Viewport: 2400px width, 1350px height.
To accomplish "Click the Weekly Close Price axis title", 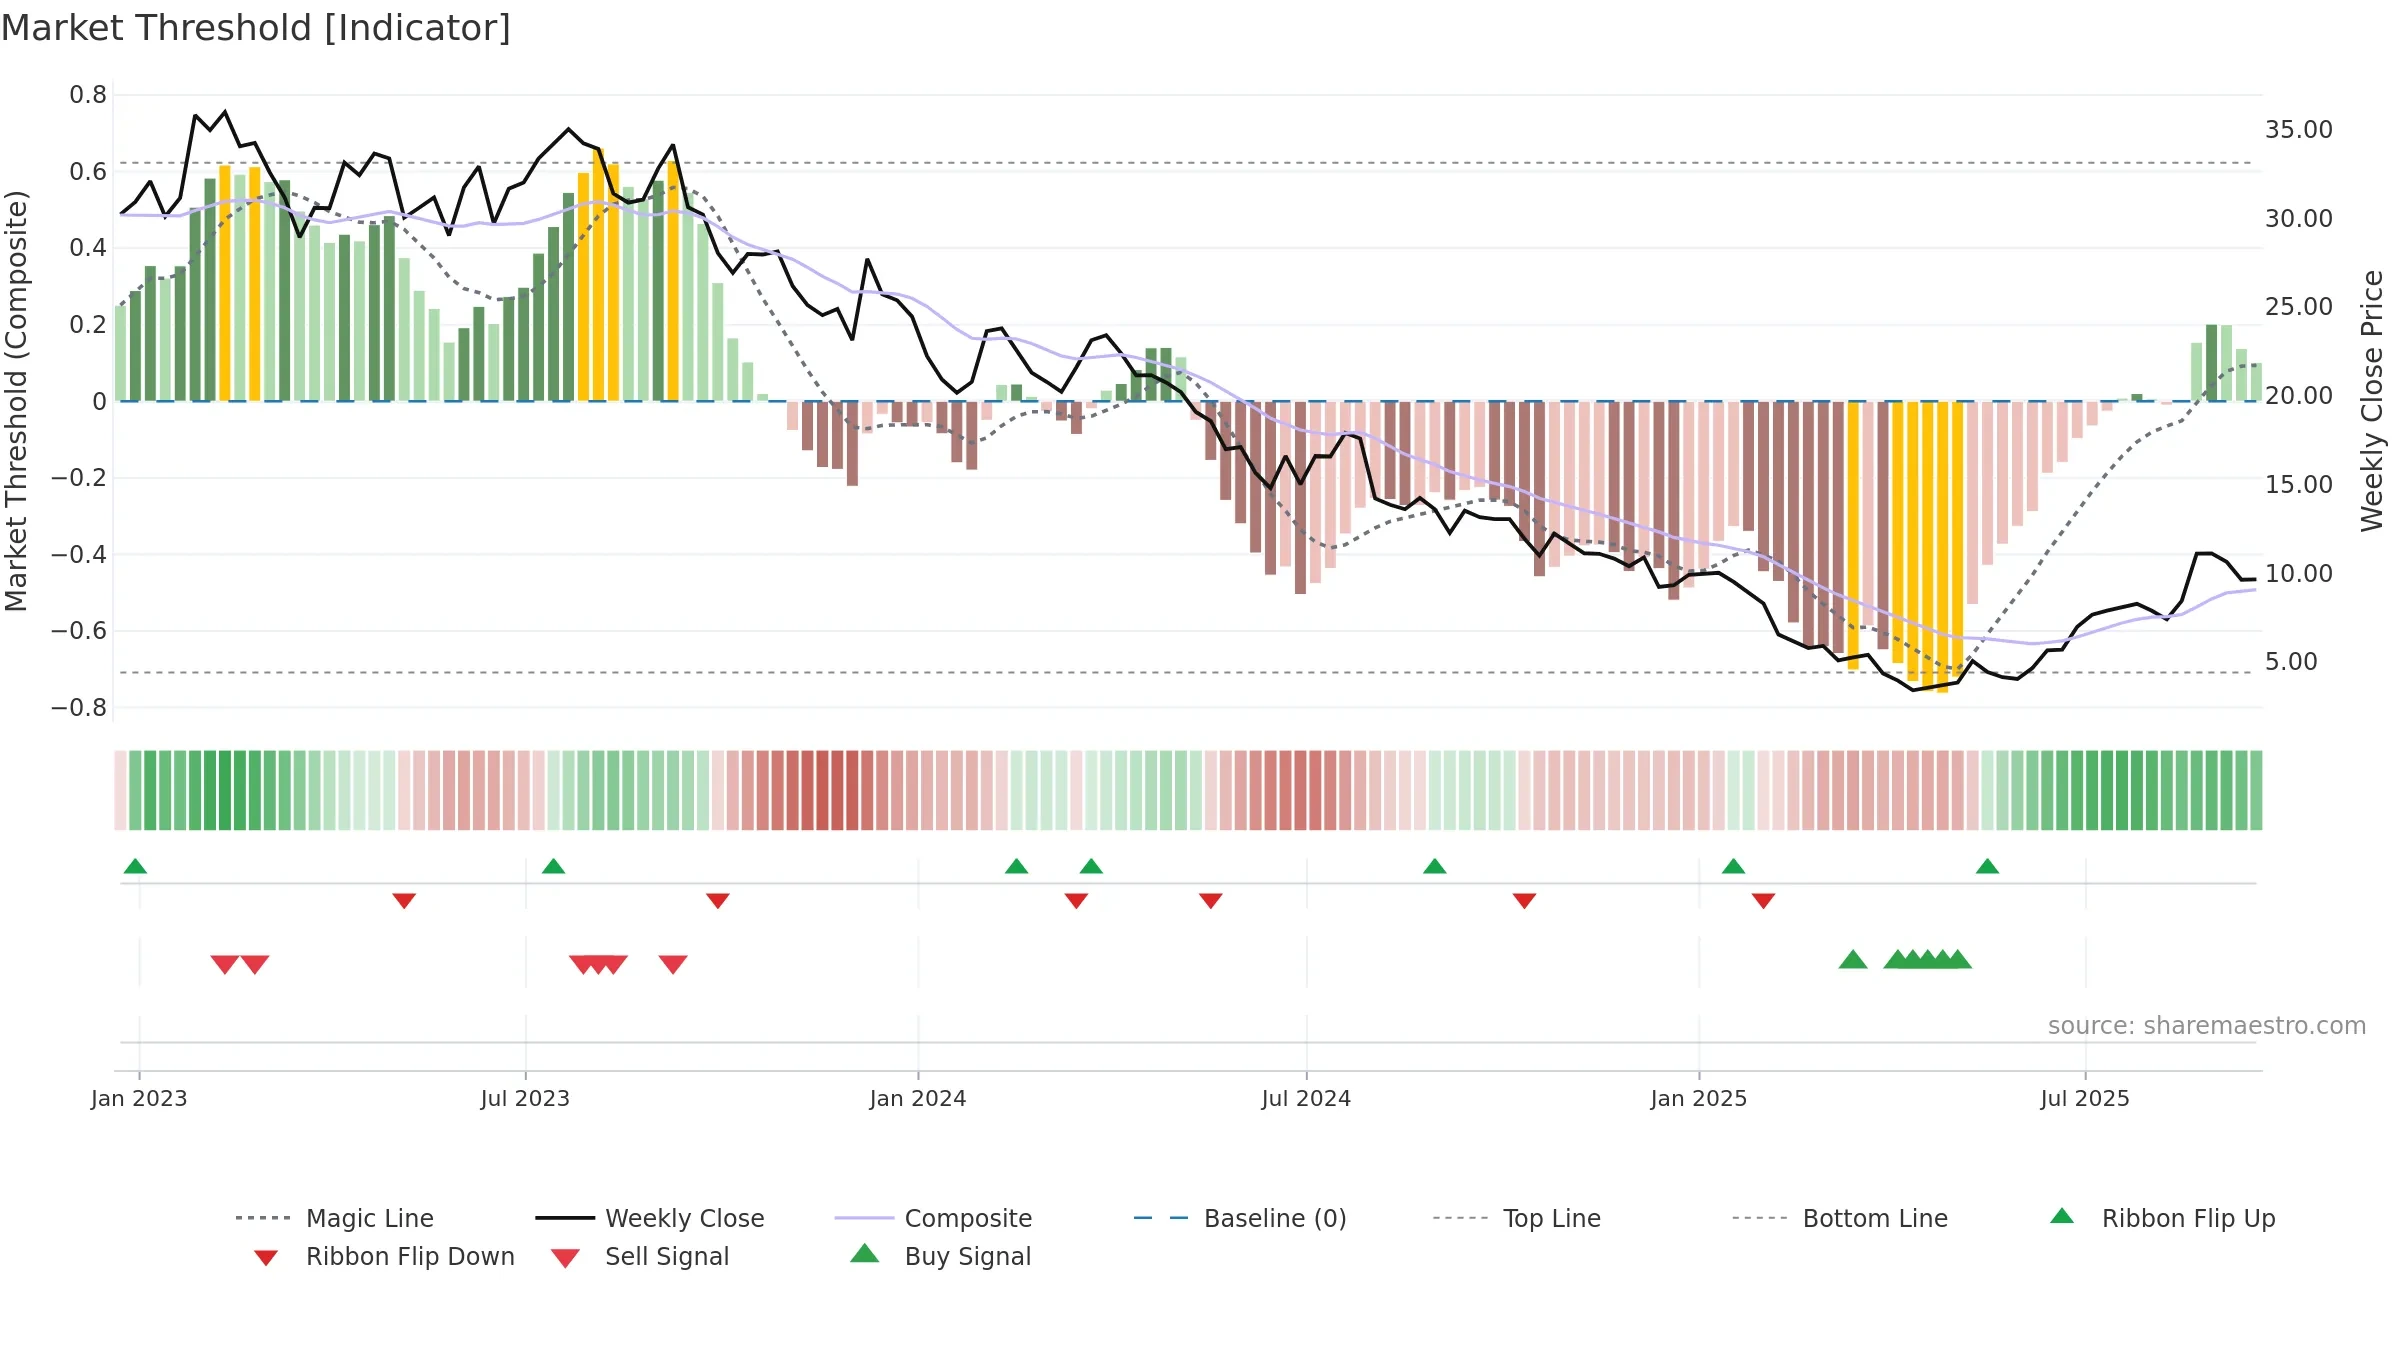I will point(2372,400).
